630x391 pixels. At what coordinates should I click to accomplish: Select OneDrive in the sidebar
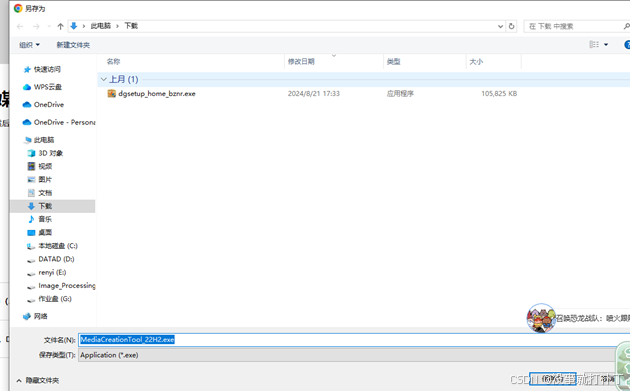pos(49,104)
